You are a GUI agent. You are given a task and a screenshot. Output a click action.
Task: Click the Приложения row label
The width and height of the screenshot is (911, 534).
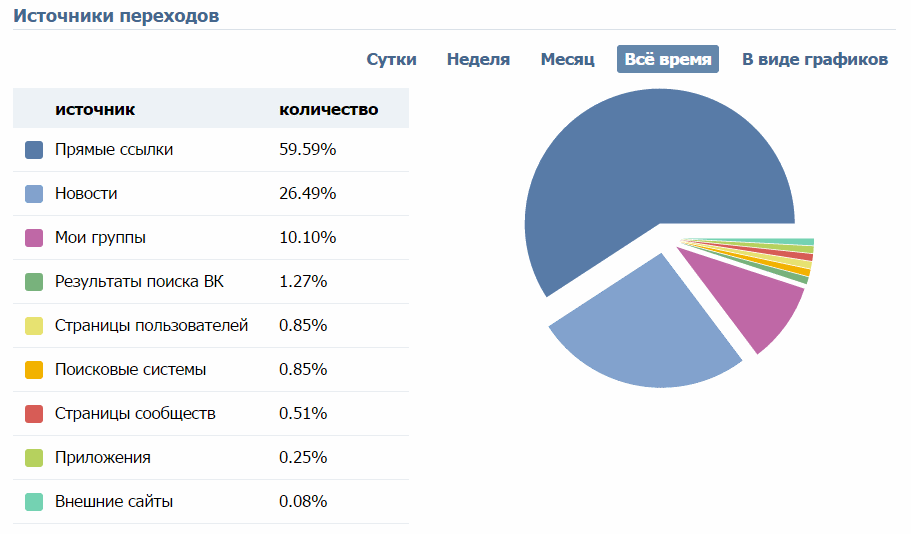click(103, 458)
